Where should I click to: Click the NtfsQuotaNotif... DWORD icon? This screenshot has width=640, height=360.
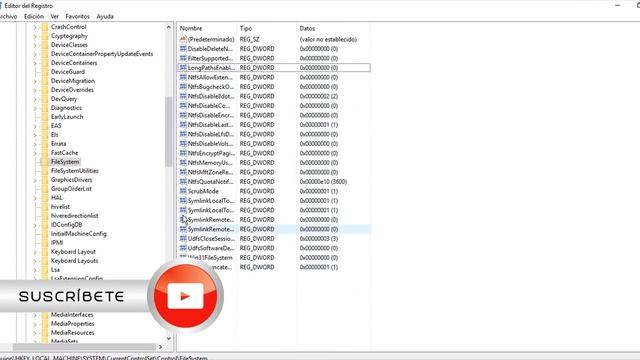[x=183, y=182]
